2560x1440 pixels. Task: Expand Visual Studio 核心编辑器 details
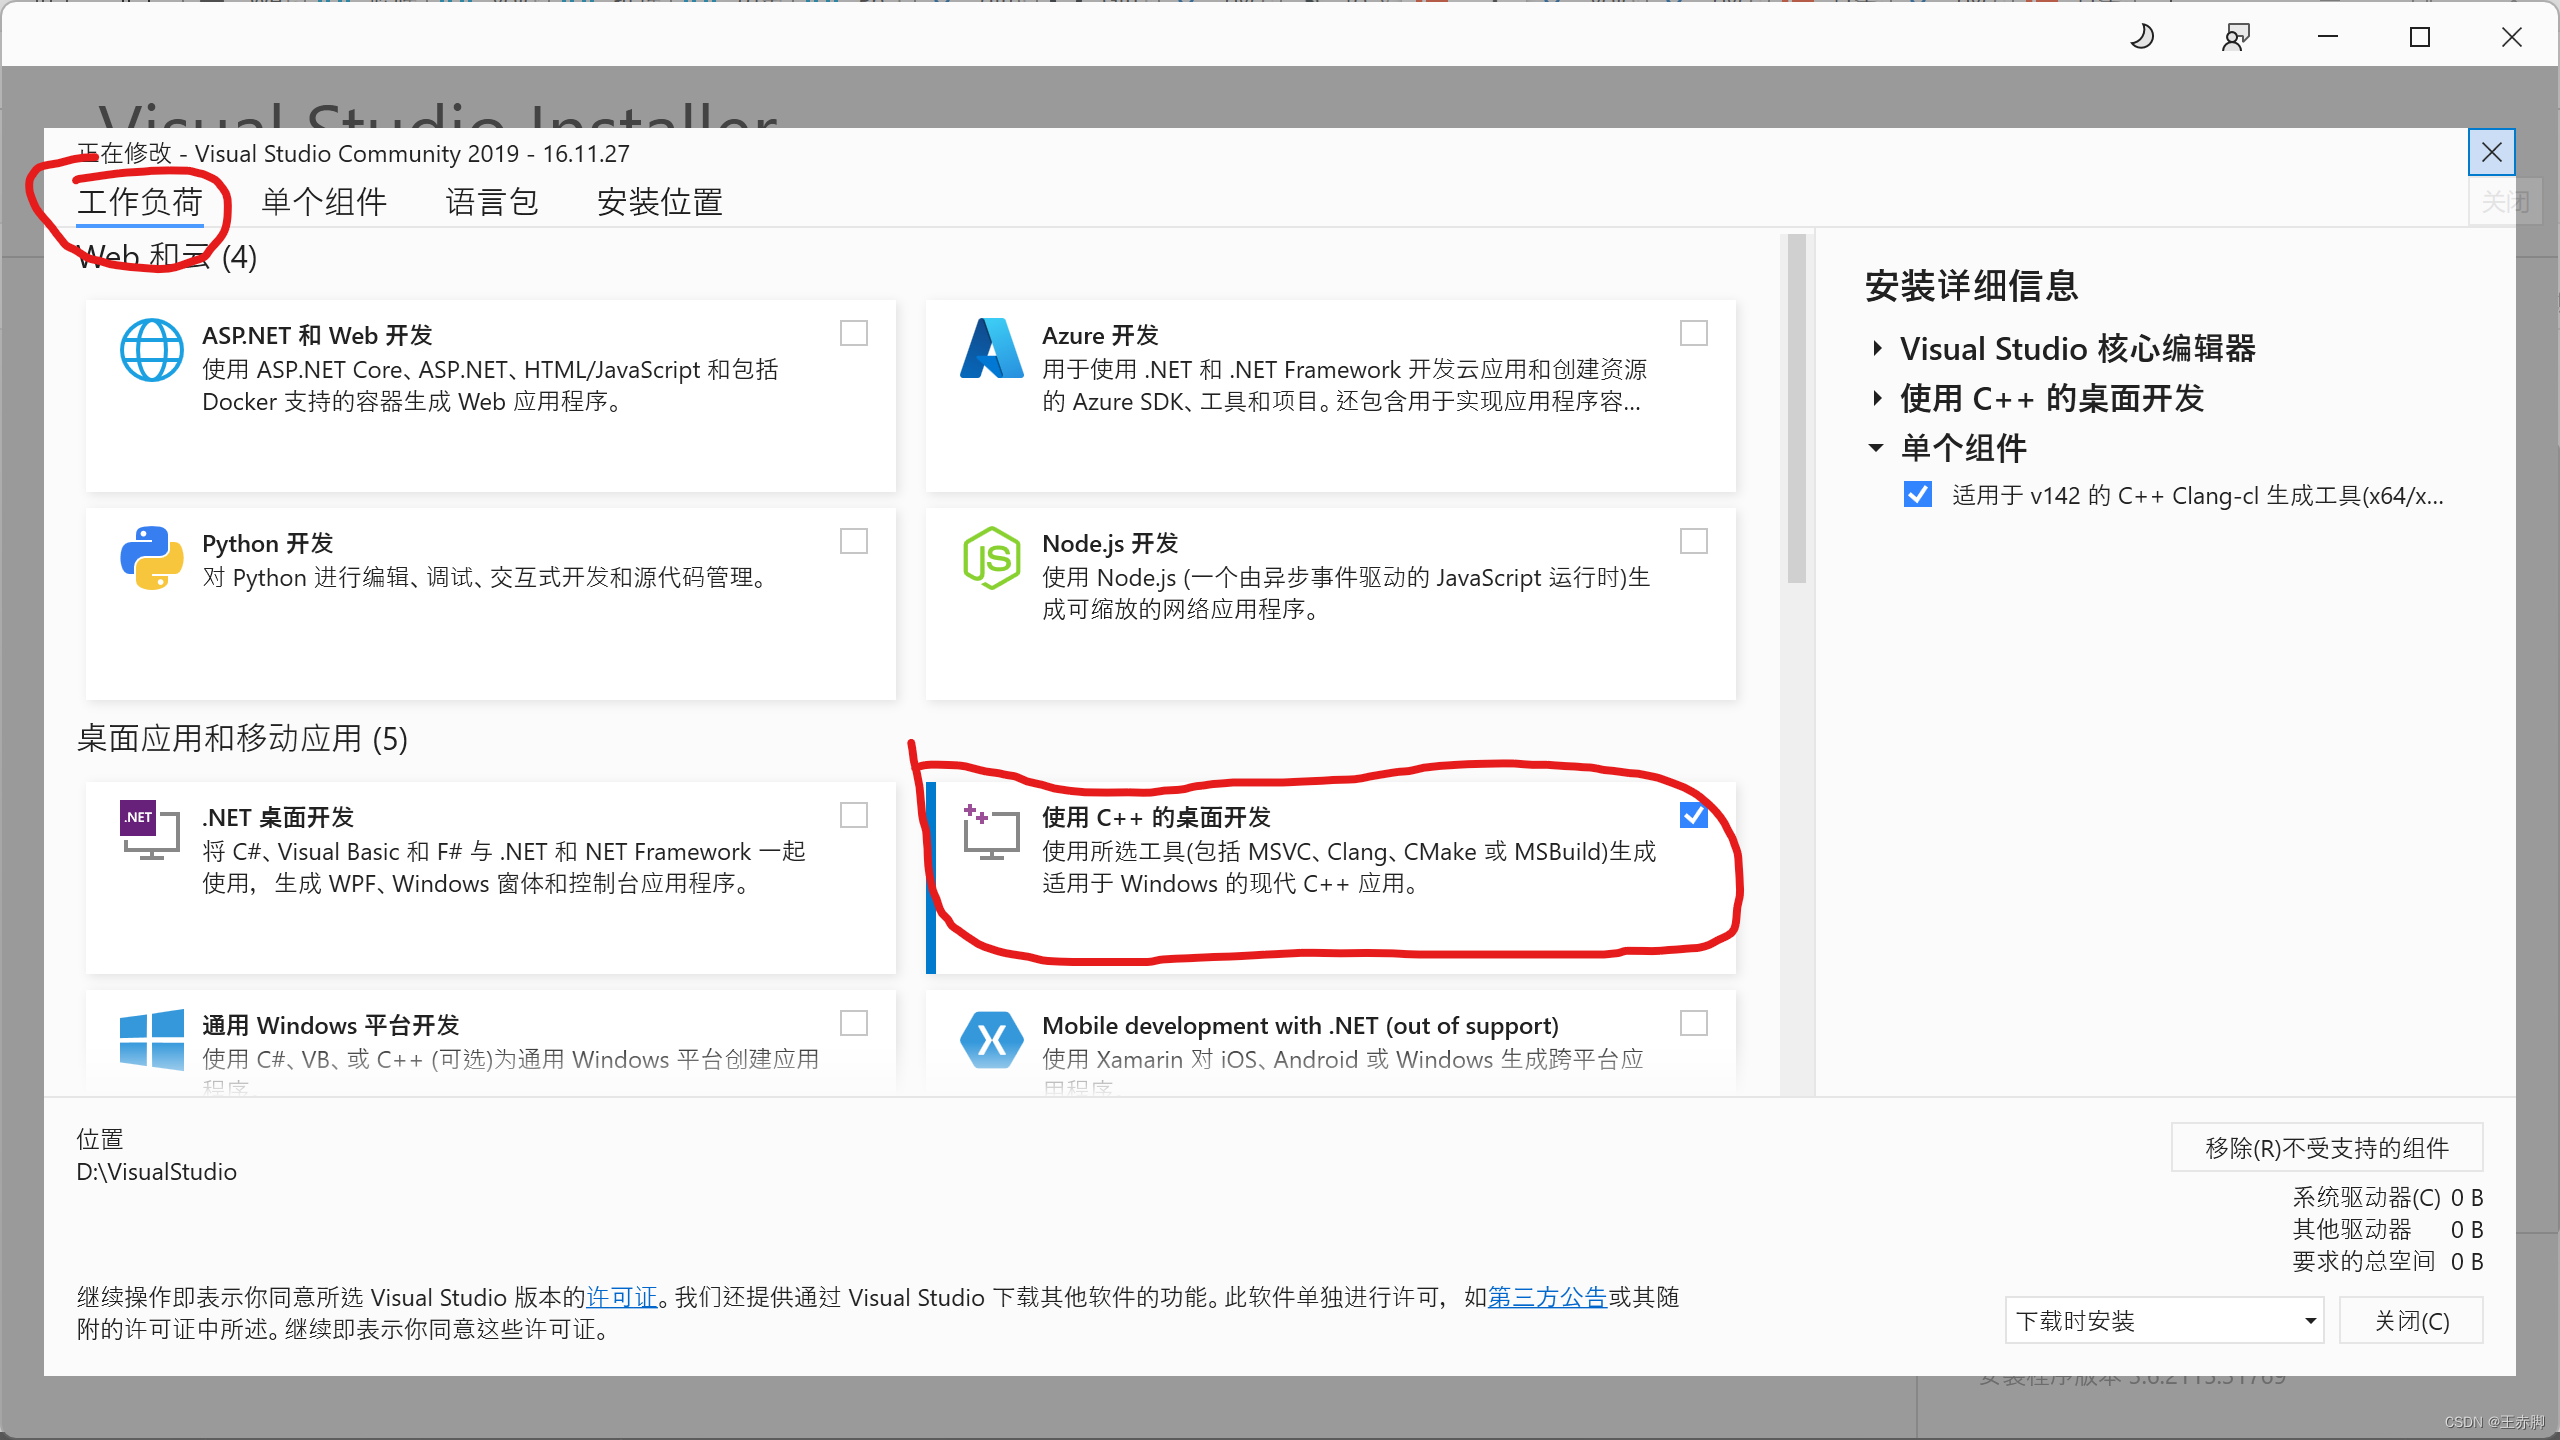tap(1877, 349)
